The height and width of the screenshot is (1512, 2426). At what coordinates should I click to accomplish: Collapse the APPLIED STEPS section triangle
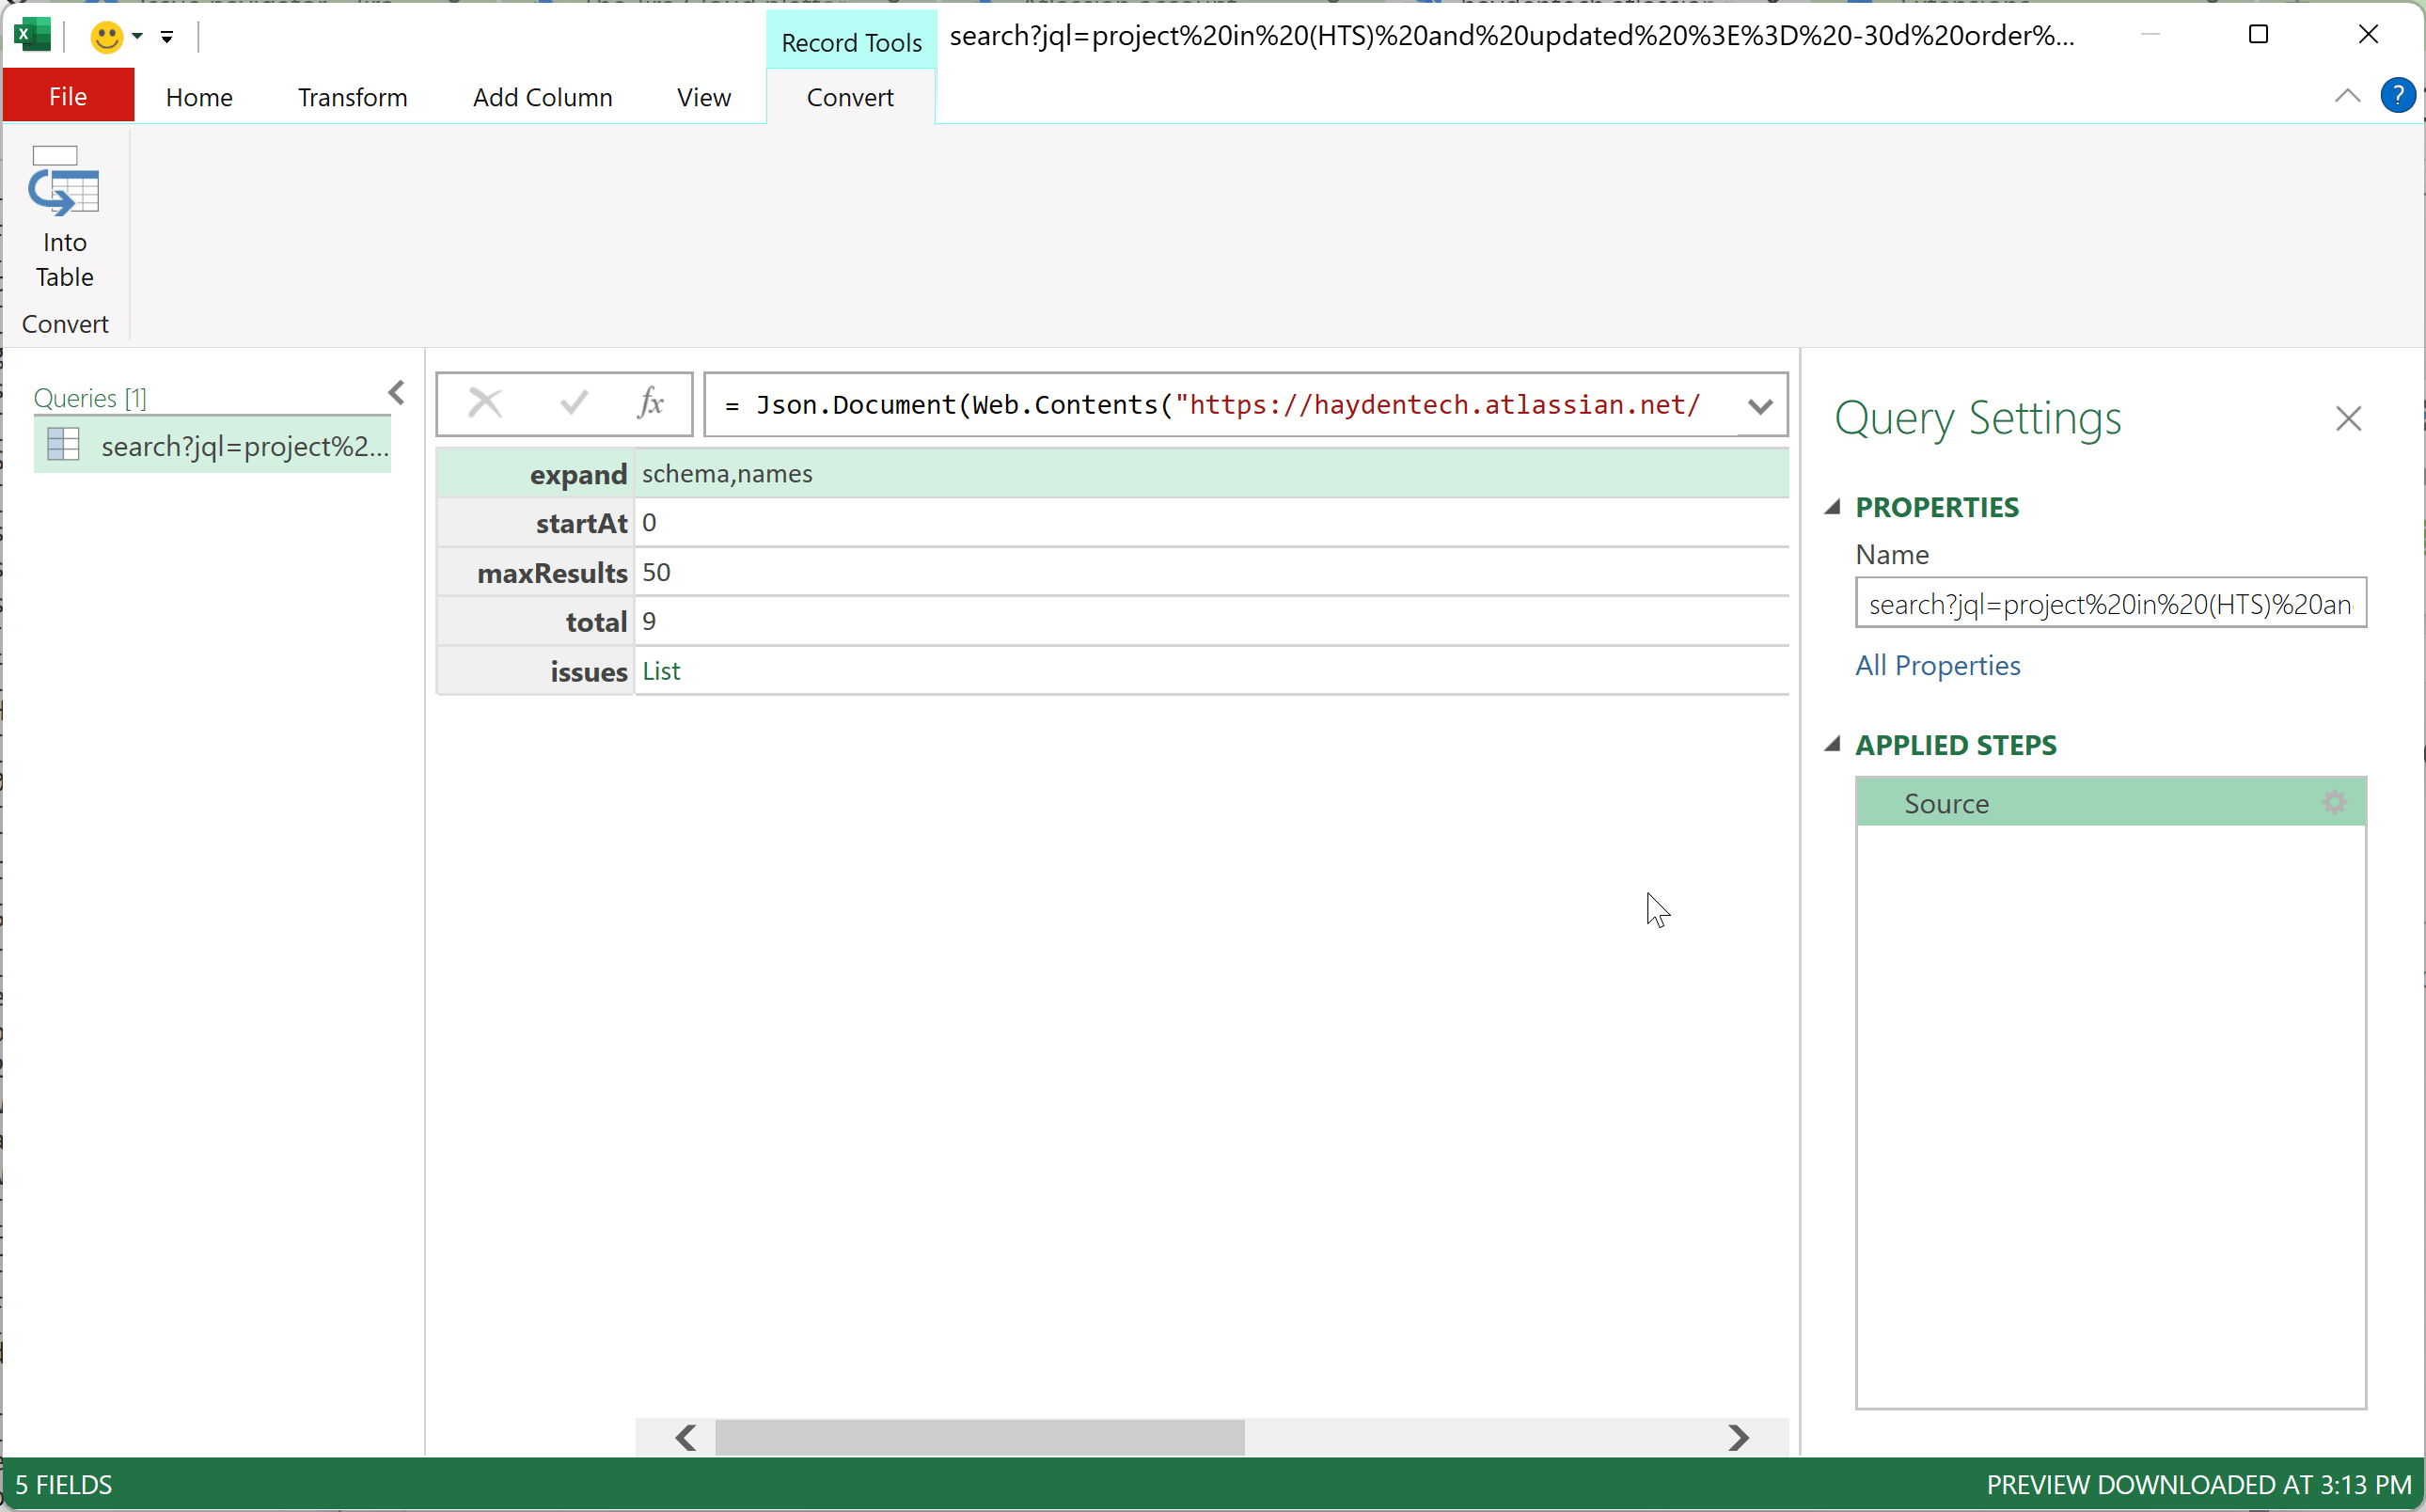pos(1832,744)
